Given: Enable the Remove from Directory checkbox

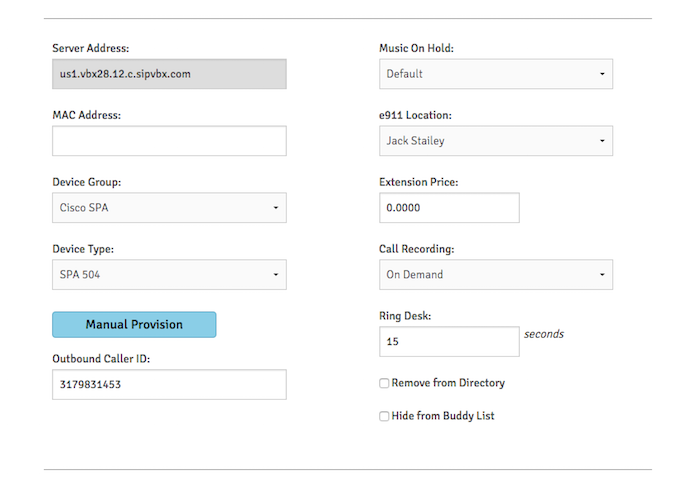Looking at the screenshot, I should [384, 383].
